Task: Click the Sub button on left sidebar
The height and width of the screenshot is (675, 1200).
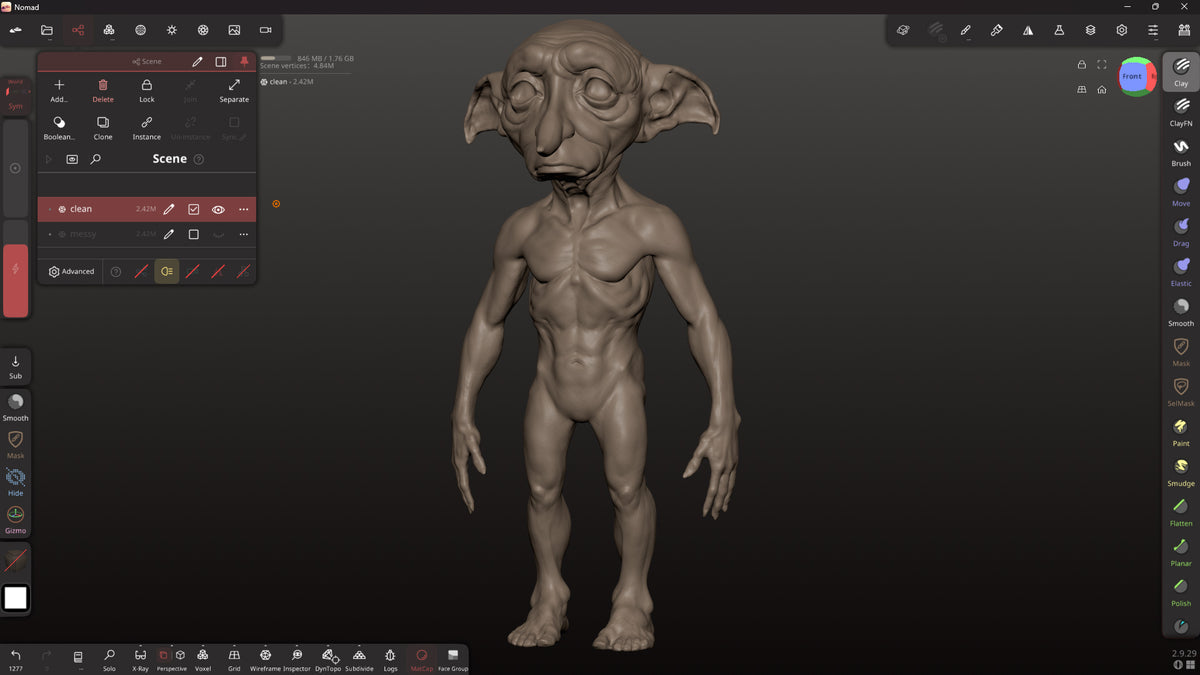Action: 16,366
